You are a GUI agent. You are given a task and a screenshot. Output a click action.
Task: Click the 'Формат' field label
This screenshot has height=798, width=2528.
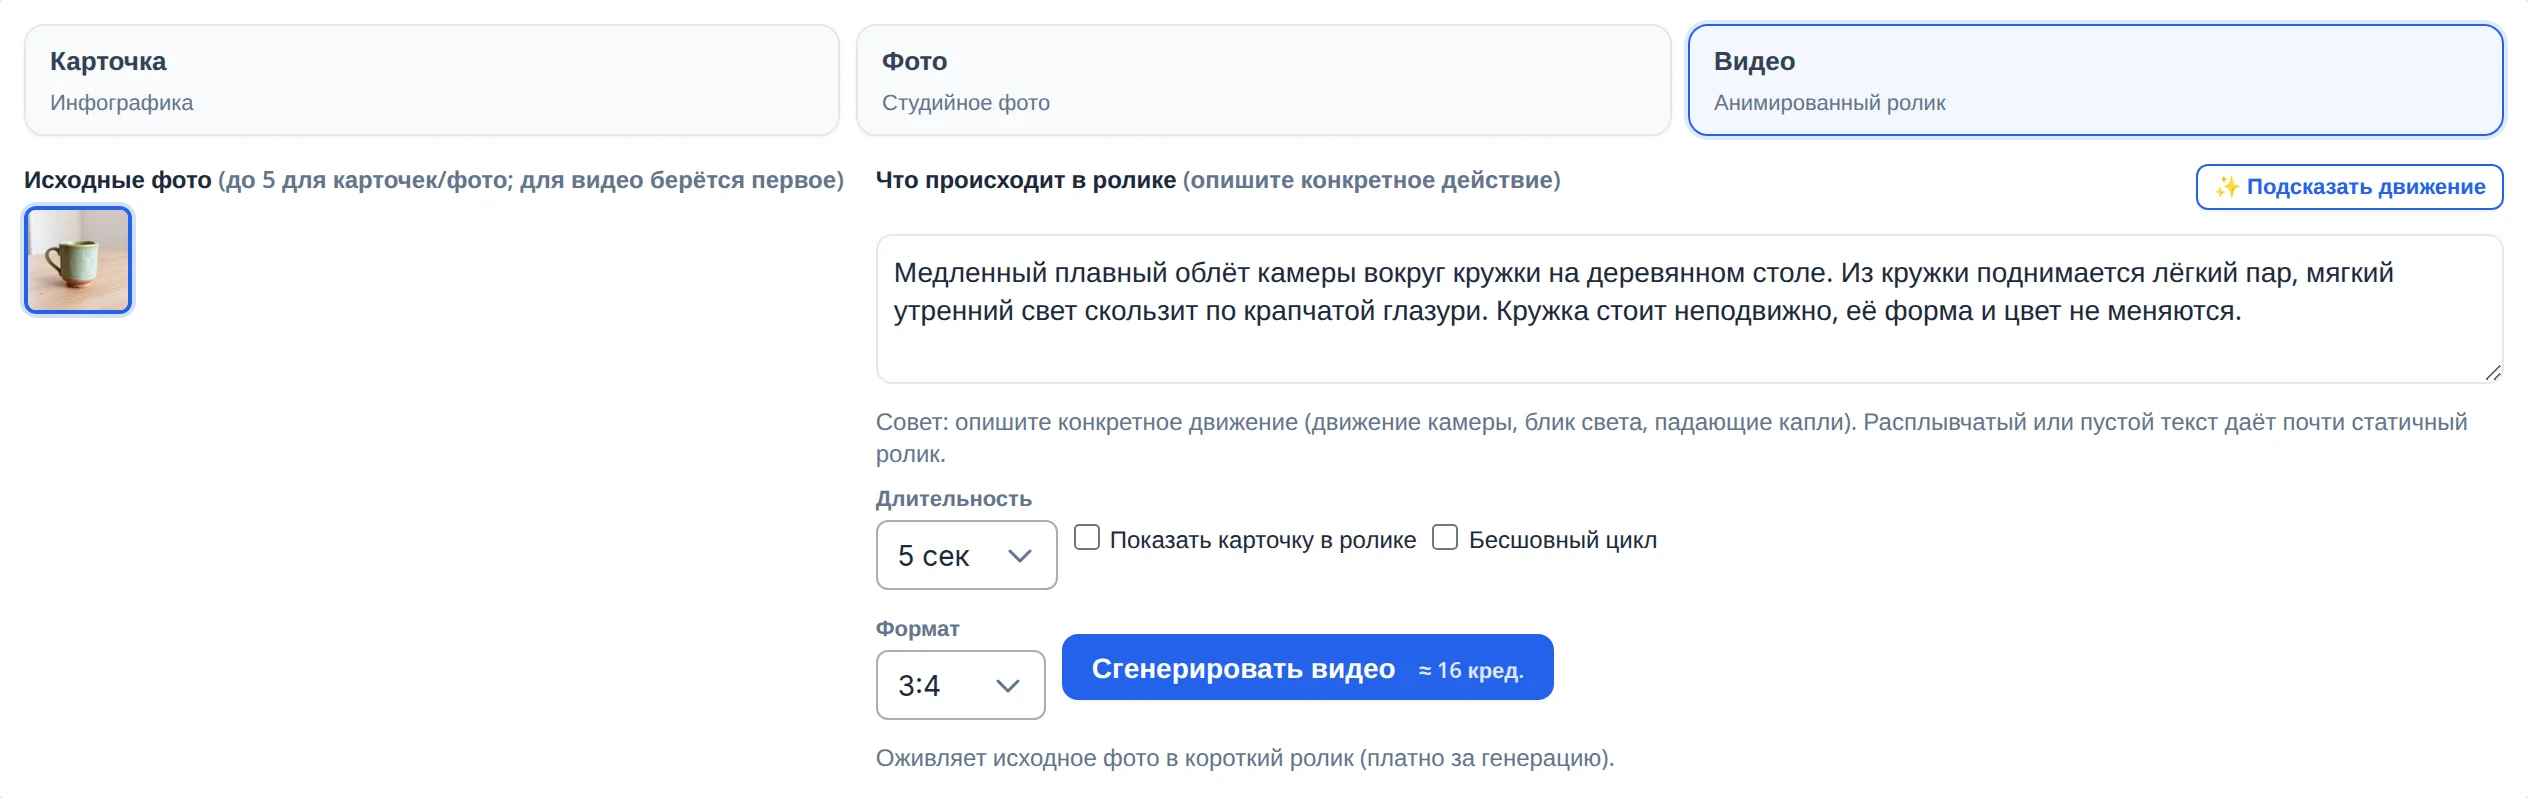[x=918, y=629]
